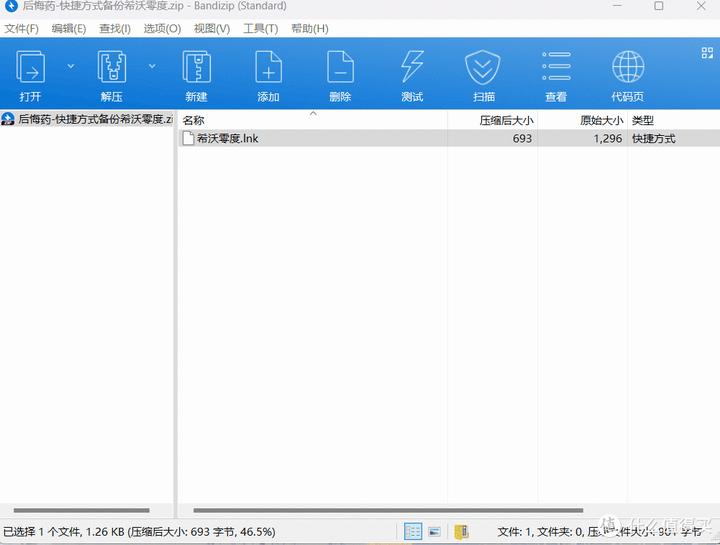This screenshot has width=720, height=545.
Task: Click the toolbar layout grid icon
Action: pos(707,53)
